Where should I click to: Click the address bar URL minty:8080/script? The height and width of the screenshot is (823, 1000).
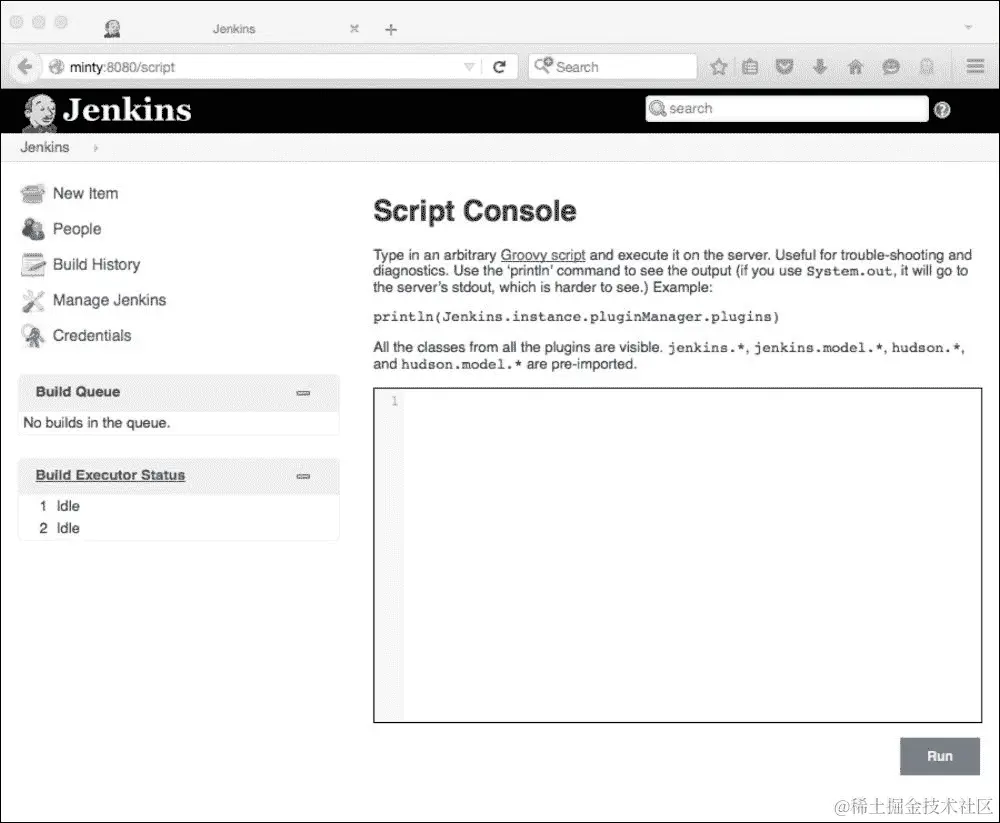[x=122, y=67]
